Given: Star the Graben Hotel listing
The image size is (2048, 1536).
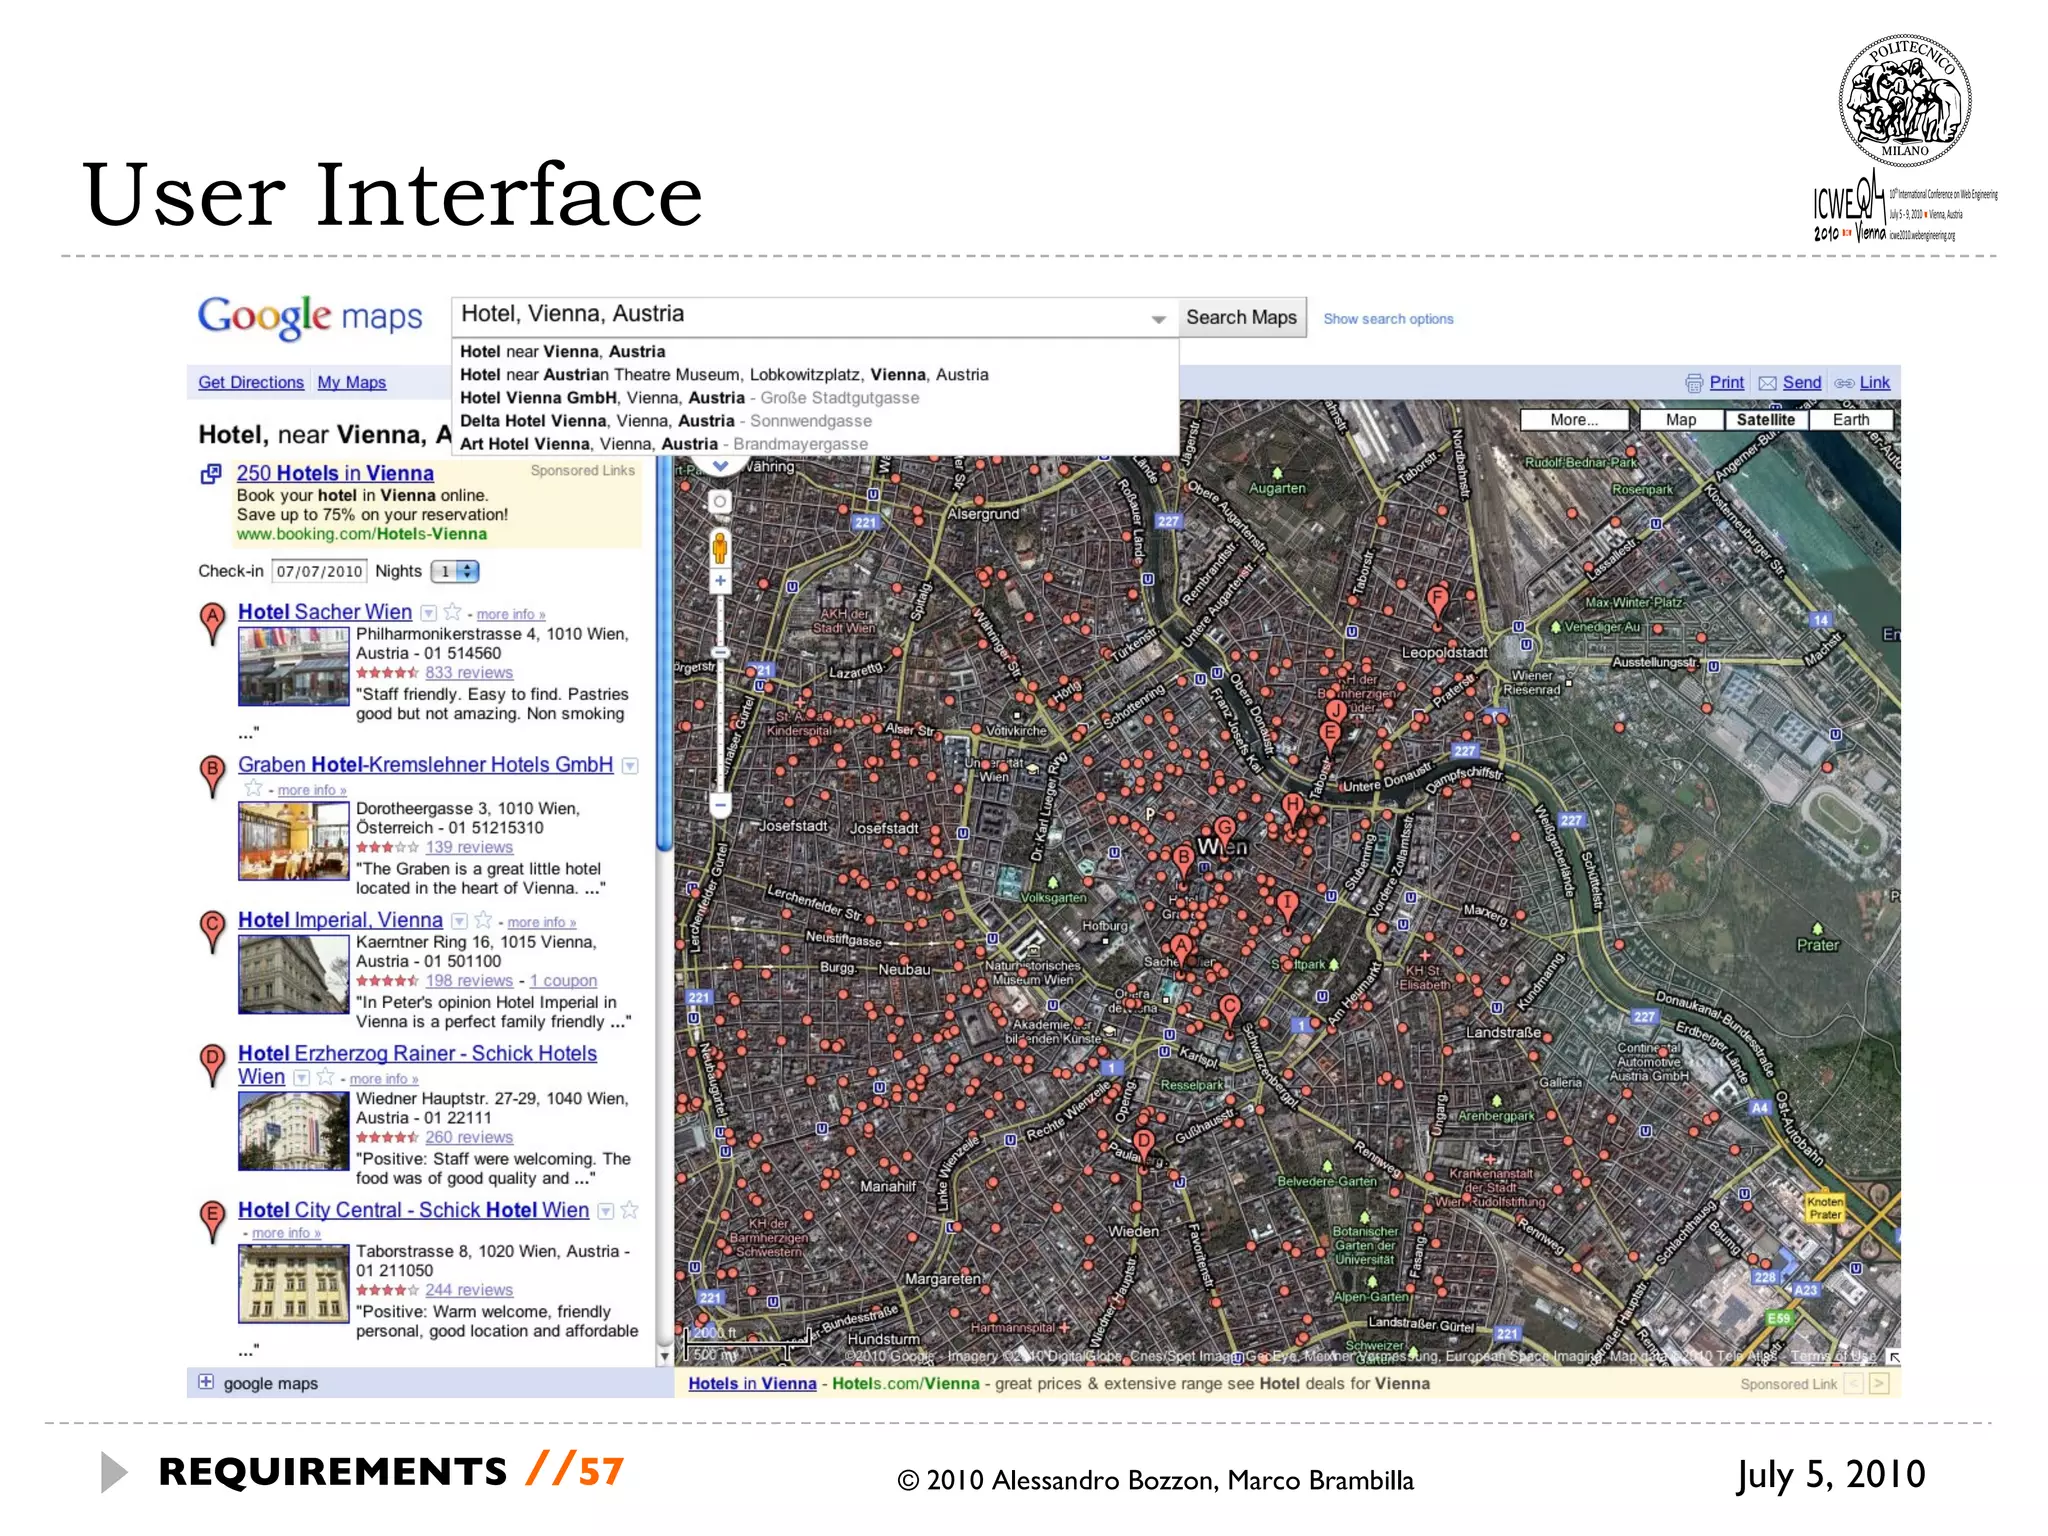Looking at the screenshot, I should 253,789.
